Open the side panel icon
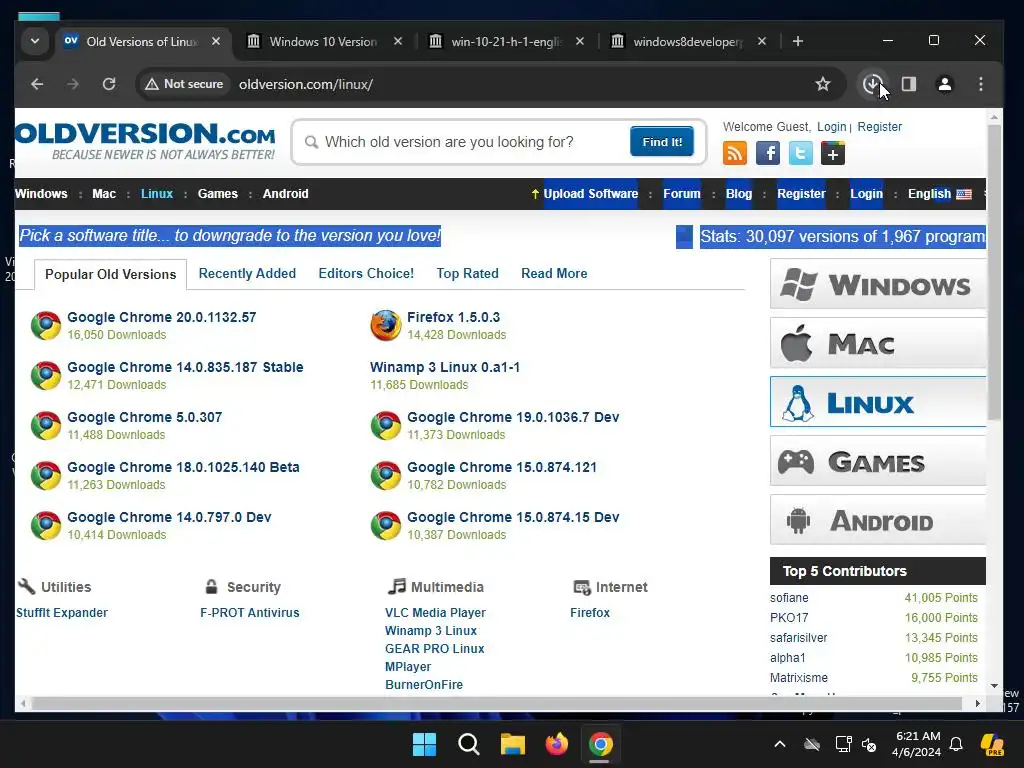Image resolution: width=1024 pixels, height=768 pixels. 908,84
